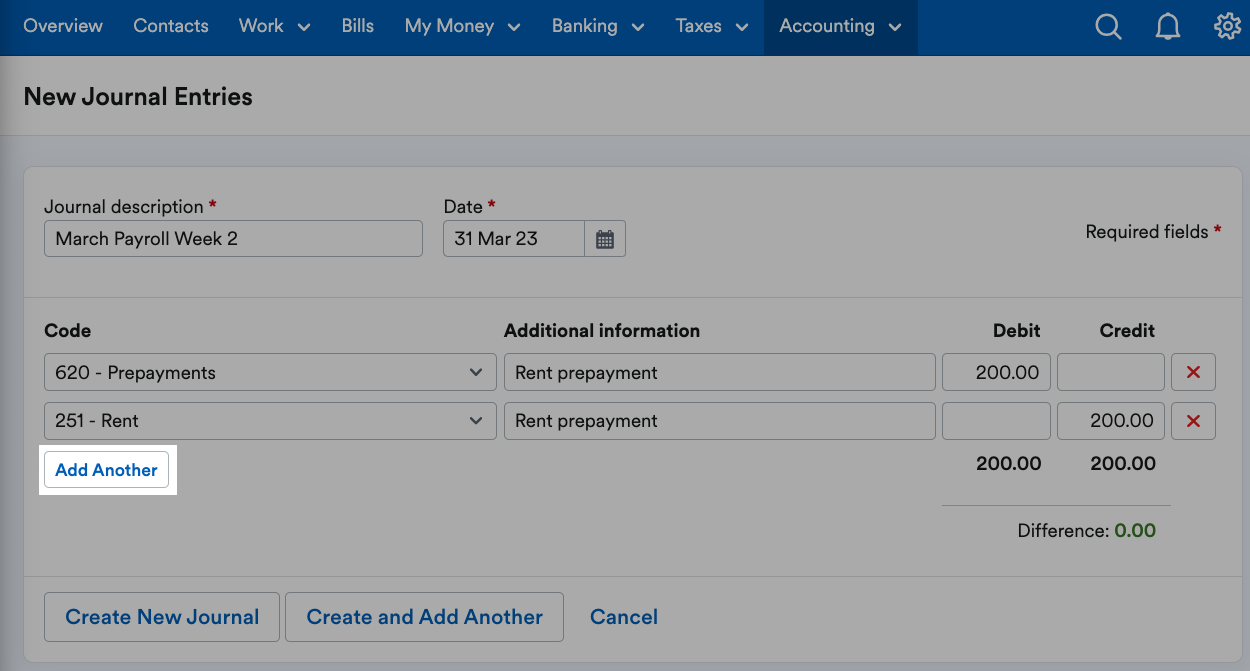The image size is (1250, 671).
Task: View notifications bell icon
Action: [1167, 27]
